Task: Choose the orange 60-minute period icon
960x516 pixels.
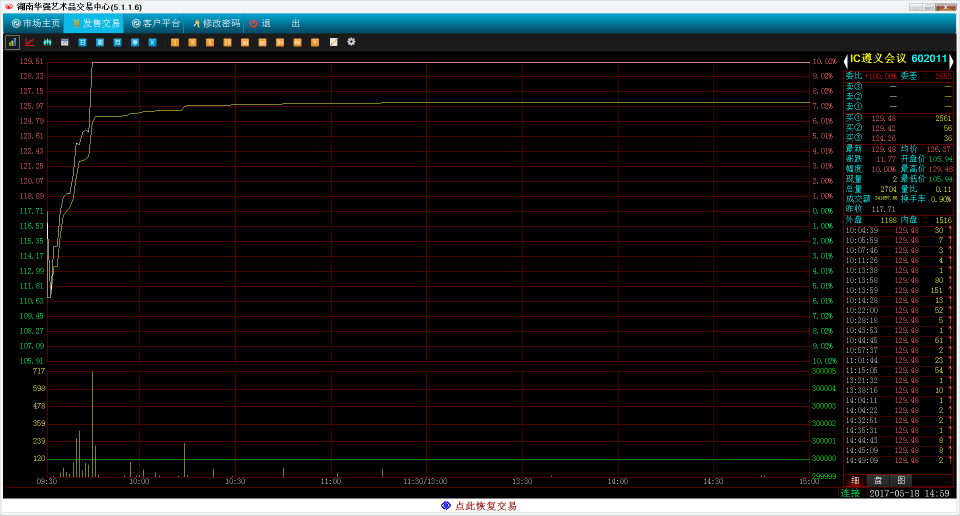Action: click(262, 42)
